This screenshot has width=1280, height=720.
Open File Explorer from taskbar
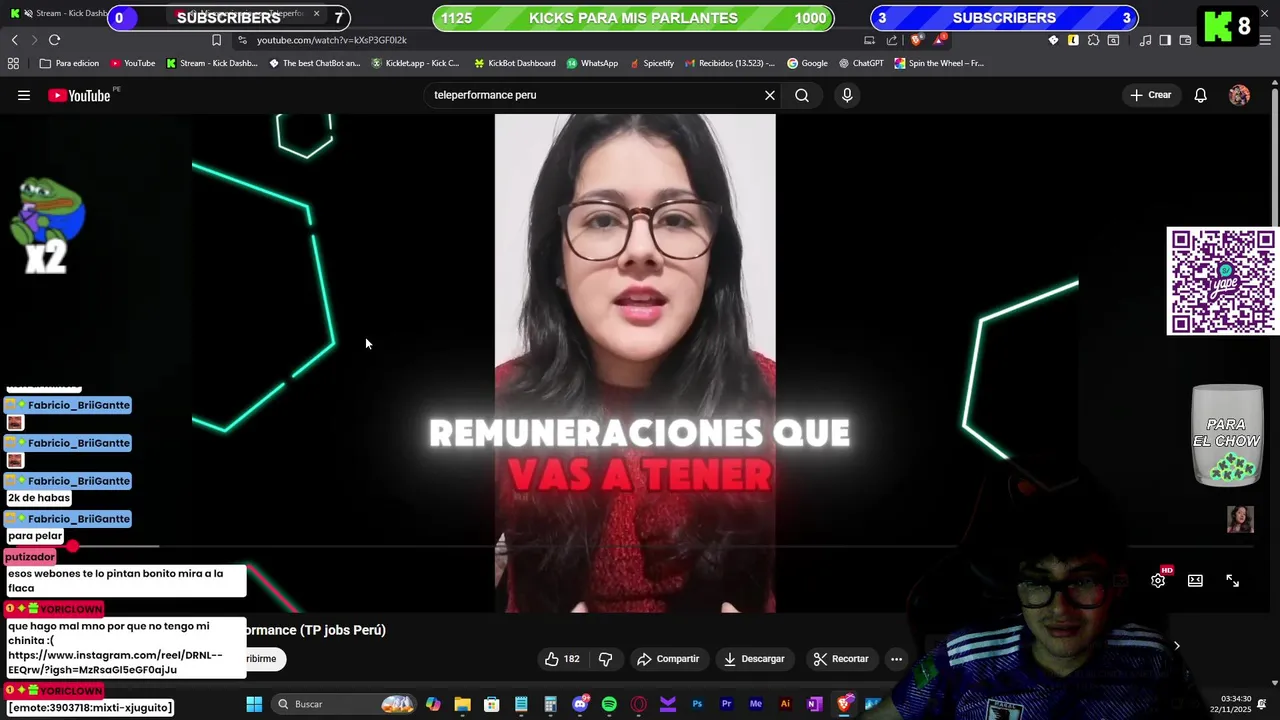click(x=462, y=704)
